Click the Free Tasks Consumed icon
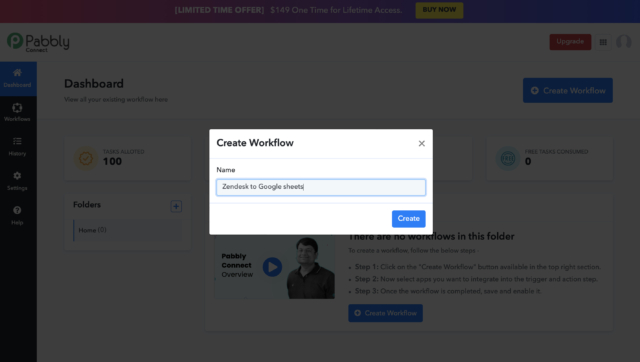 pyautogui.click(x=508, y=158)
